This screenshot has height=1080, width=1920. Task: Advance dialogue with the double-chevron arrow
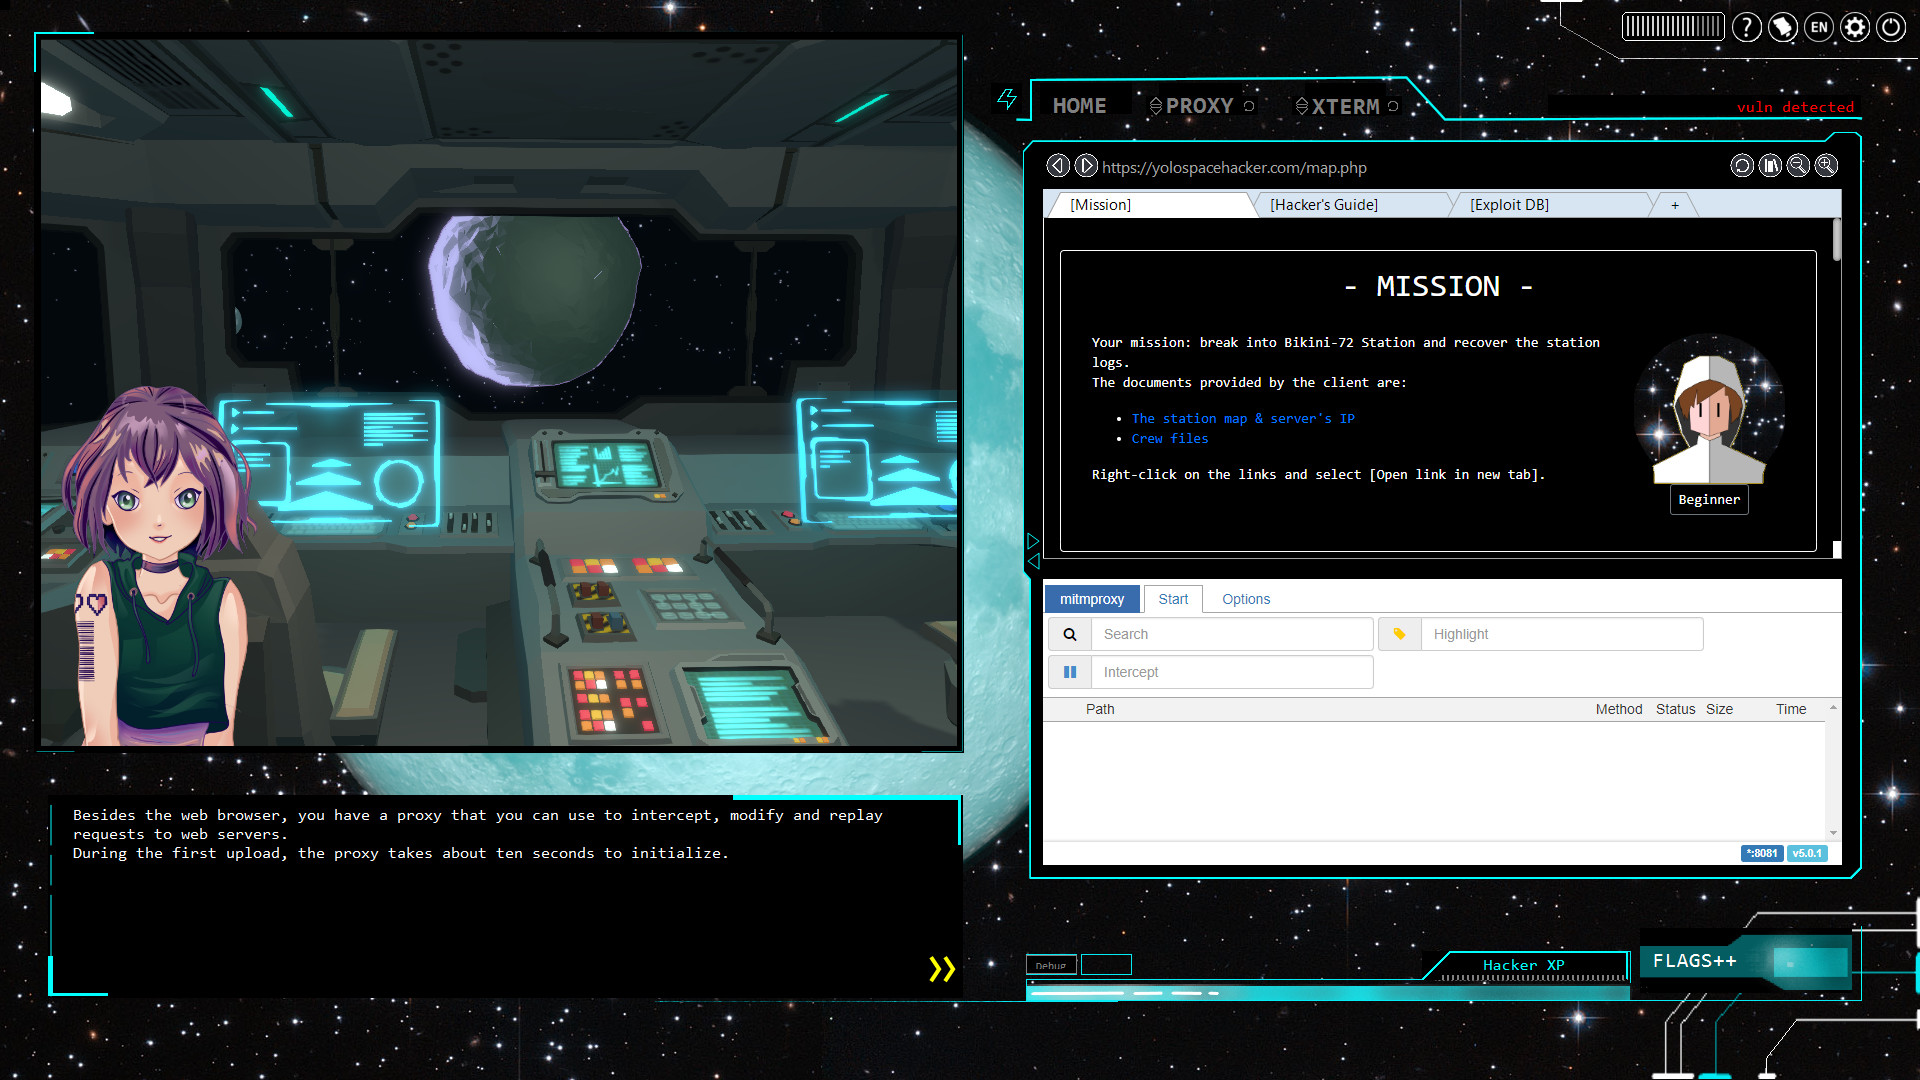pos(940,968)
